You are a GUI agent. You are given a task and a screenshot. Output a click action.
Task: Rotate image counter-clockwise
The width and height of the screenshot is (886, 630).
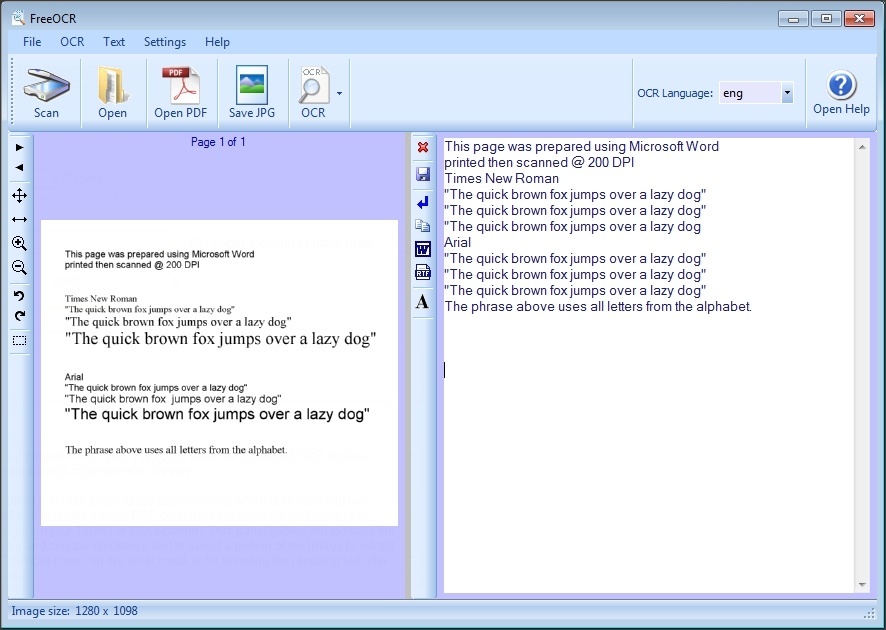click(20, 296)
